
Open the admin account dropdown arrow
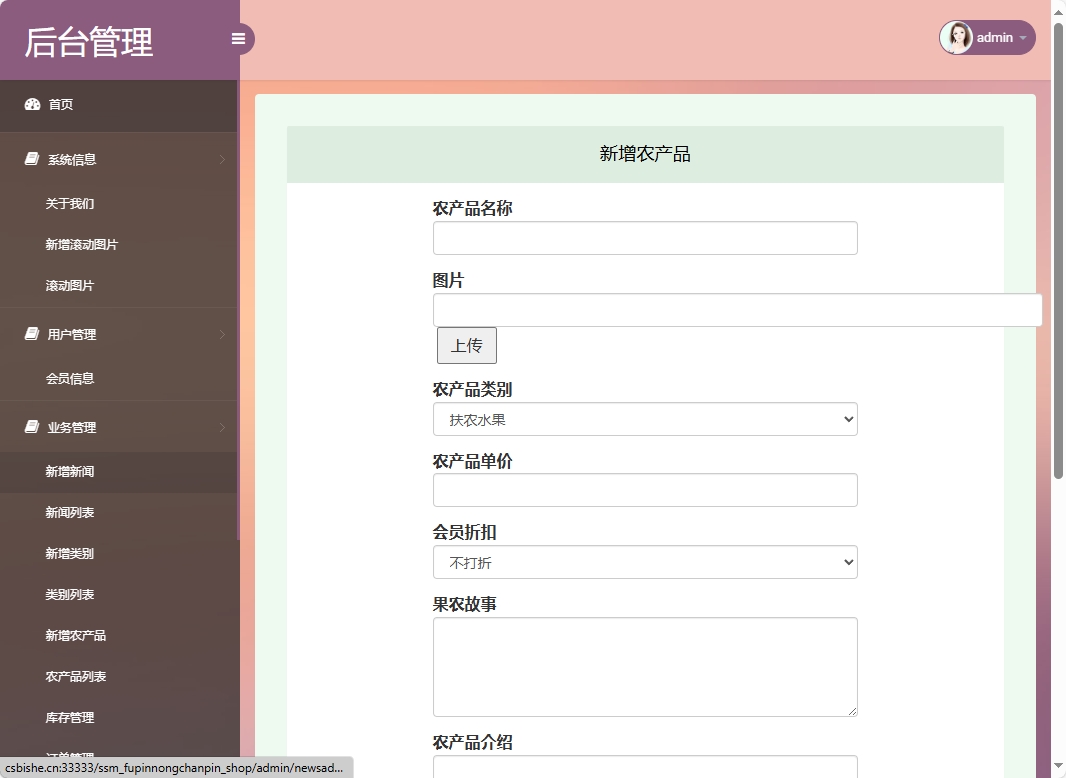pyautogui.click(x=1022, y=38)
